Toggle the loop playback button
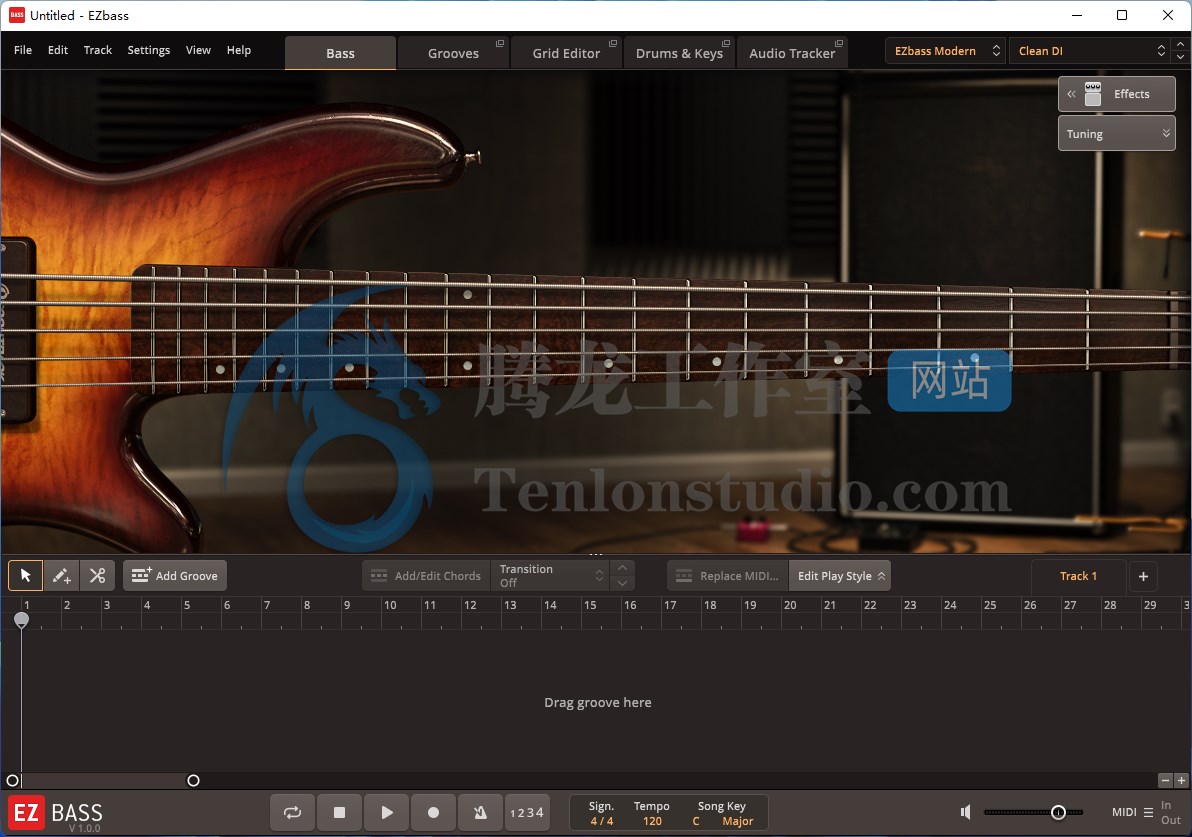Viewport: 1192px width, 837px height. [293, 812]
